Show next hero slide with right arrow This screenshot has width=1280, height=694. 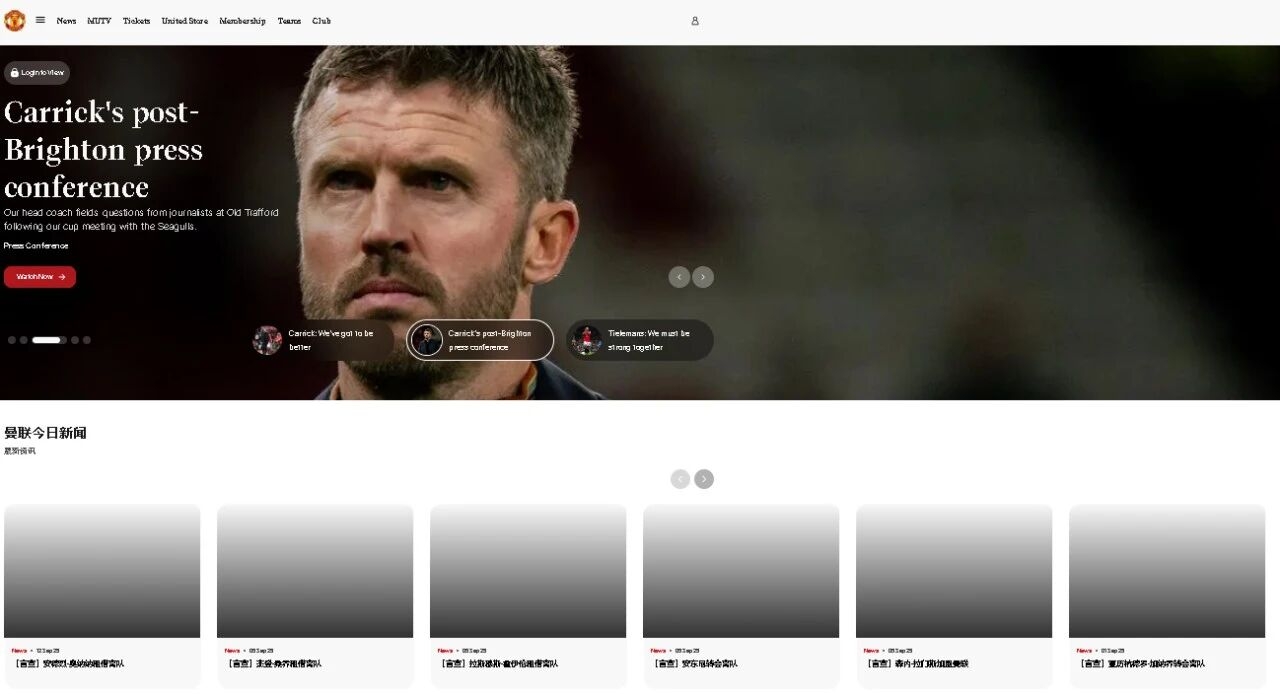(x=703, y=277)
